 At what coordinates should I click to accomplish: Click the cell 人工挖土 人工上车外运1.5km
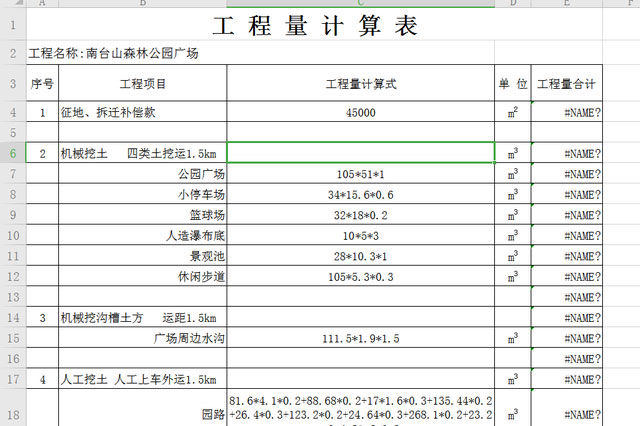coord(142,379)
